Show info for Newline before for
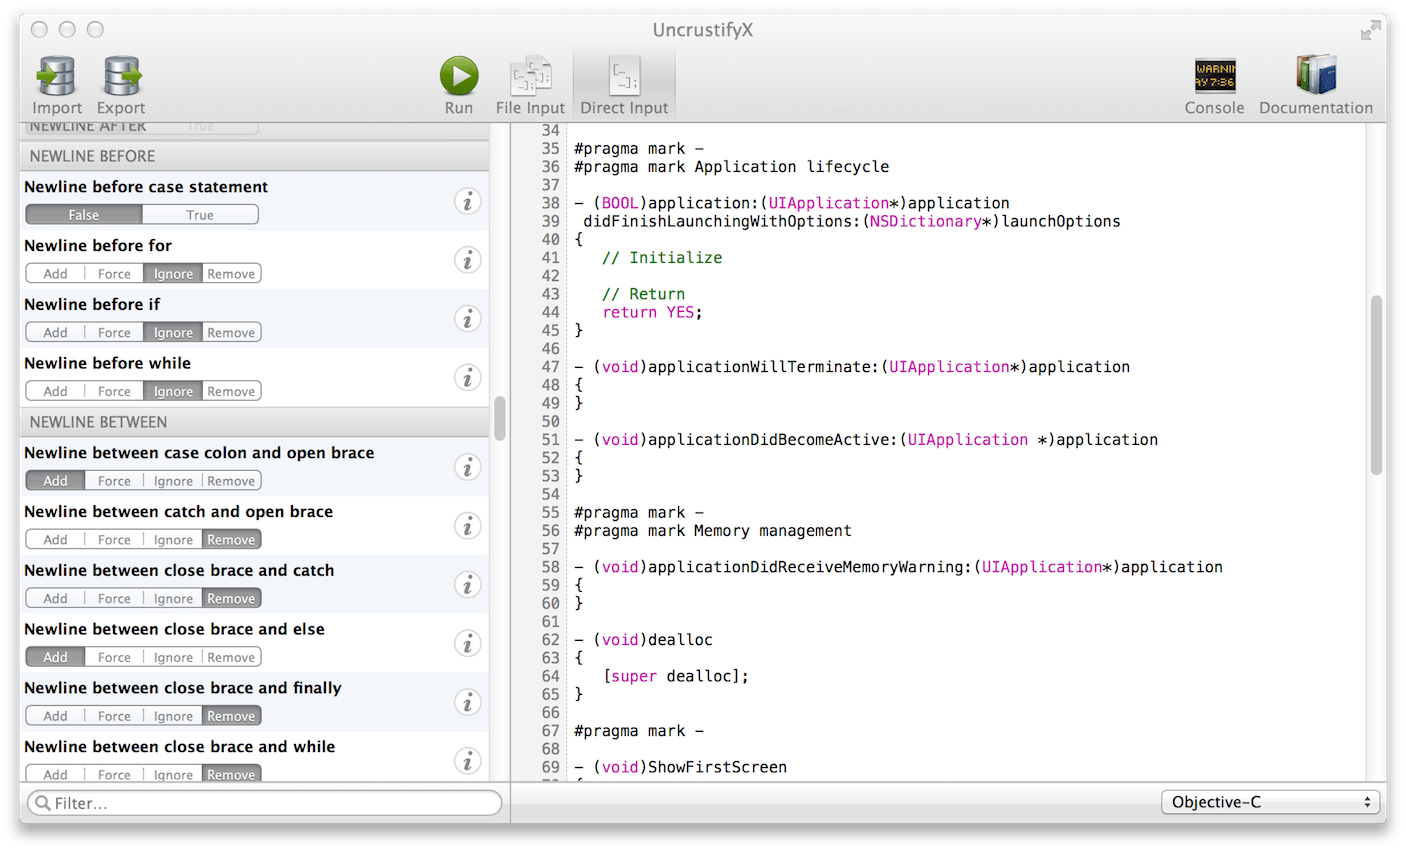The width and height of the screenshot is (1406, 851). 467,260
